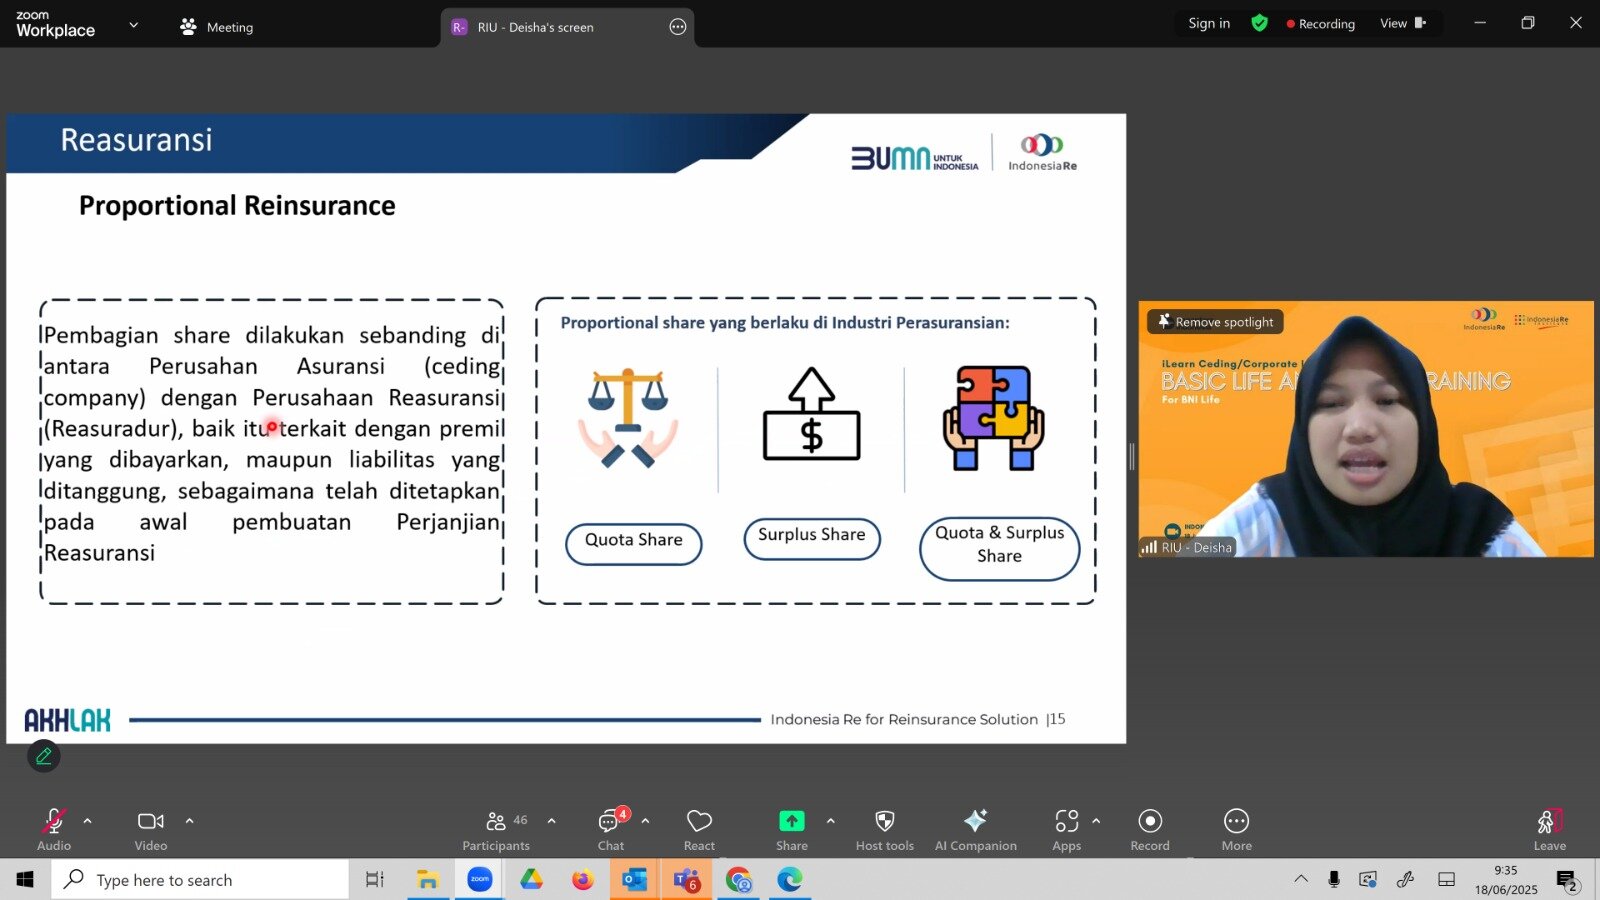Expand apps options arrow next to Apps
1600x900 pixels.
pos(1097,821)
